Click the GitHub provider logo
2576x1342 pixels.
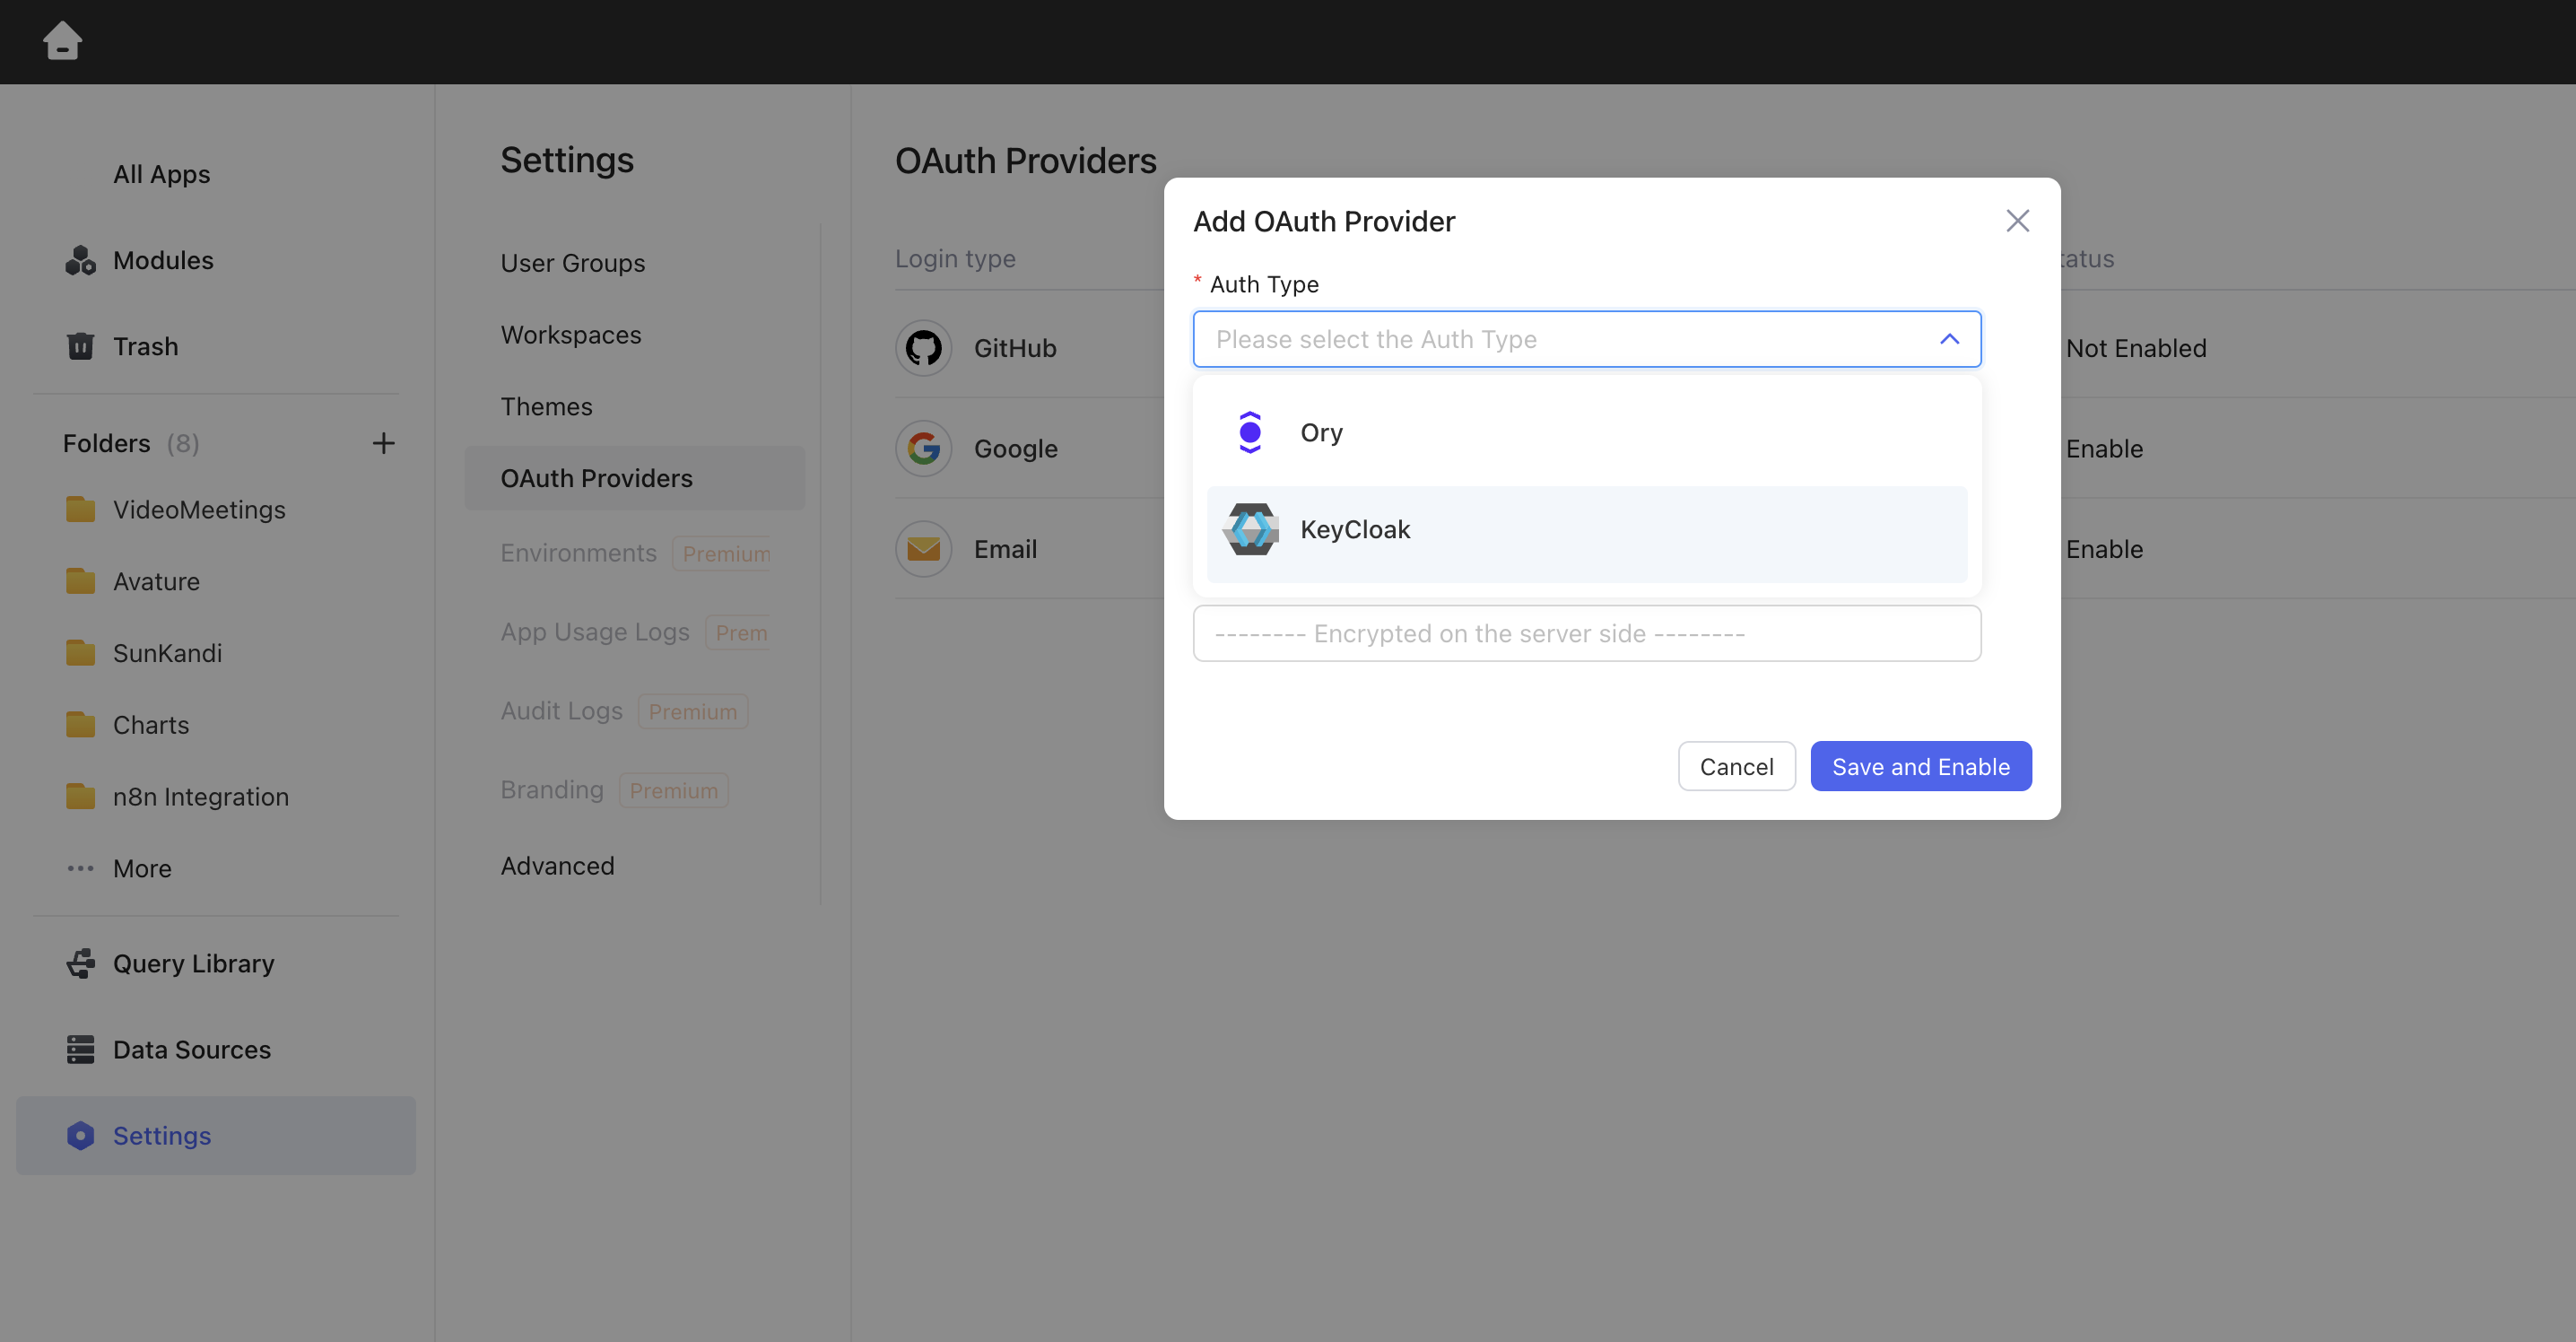[x=923, y=348]
